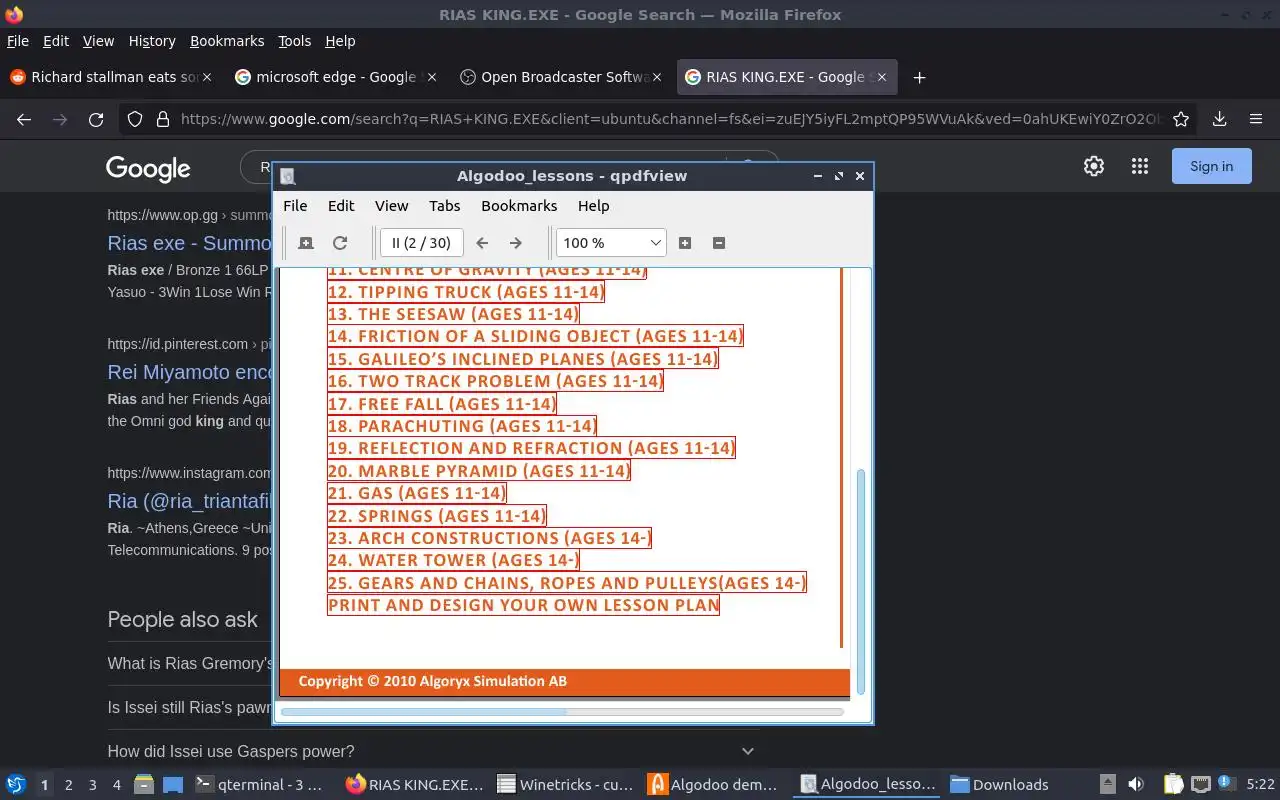Open lesson 19. REFLECTION AND REFRACTION
This screenshot has width=1280, height=800.
(531, 448)
